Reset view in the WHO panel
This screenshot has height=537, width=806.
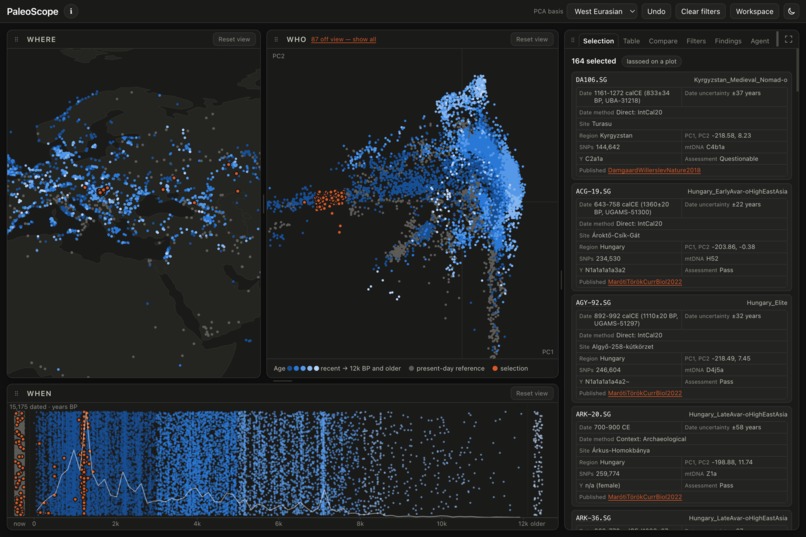532,39
